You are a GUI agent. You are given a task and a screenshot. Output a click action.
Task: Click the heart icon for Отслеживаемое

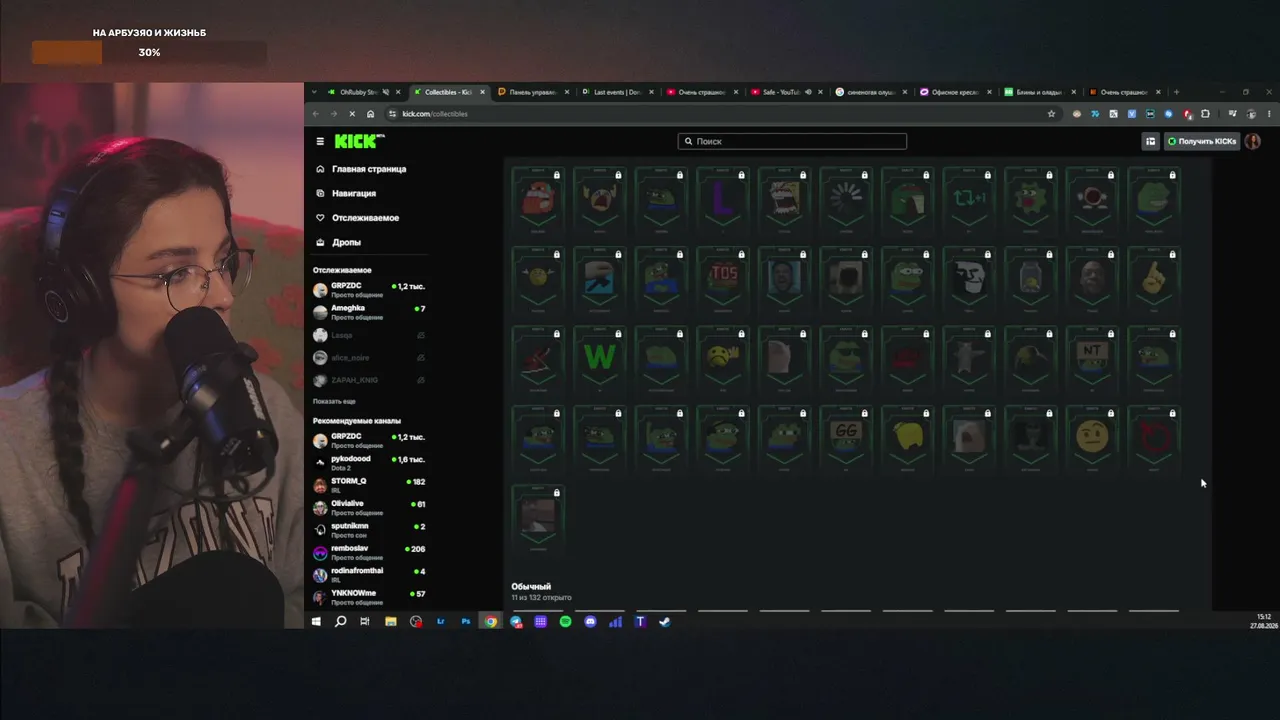coord(320,218)
